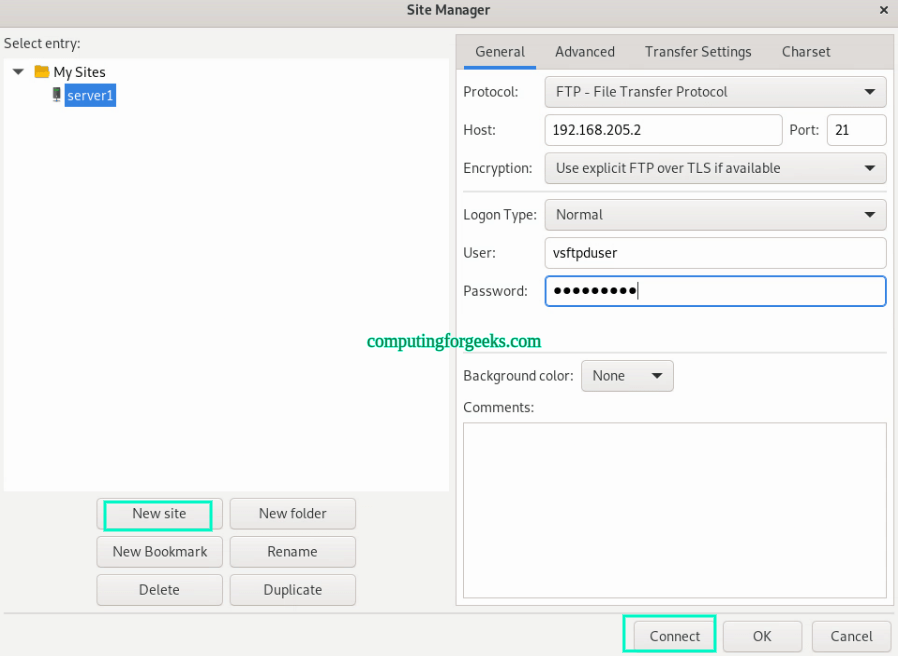Click inside the Comments box

click(x=674, y=510)
